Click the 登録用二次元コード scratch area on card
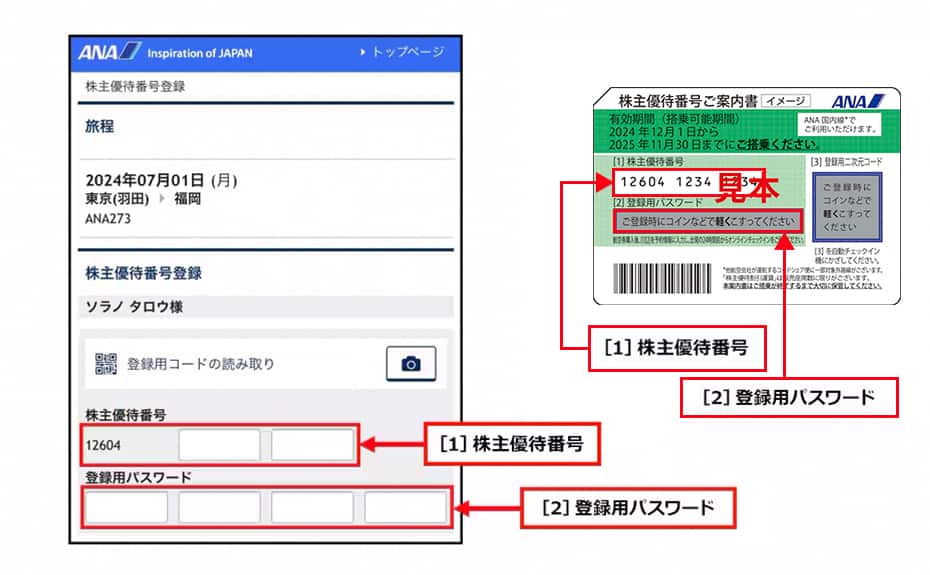Viewport: 930px width, 575px height. pos(847,207)
